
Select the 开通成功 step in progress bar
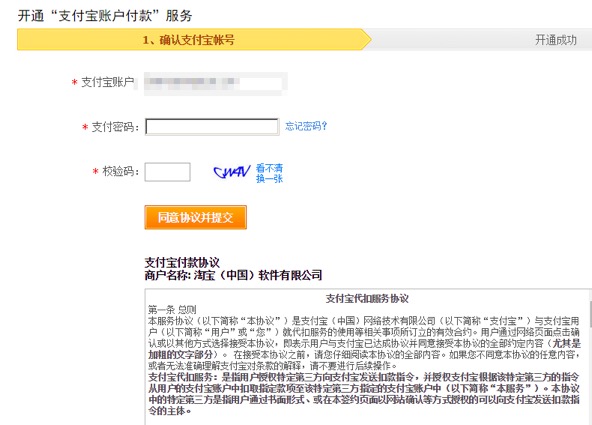coord(555,40)
